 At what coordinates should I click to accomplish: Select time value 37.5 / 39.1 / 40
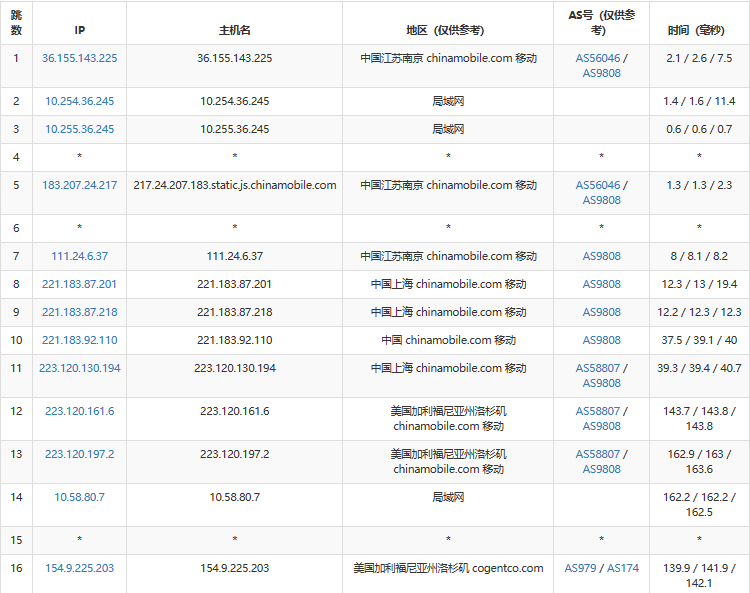699,340
